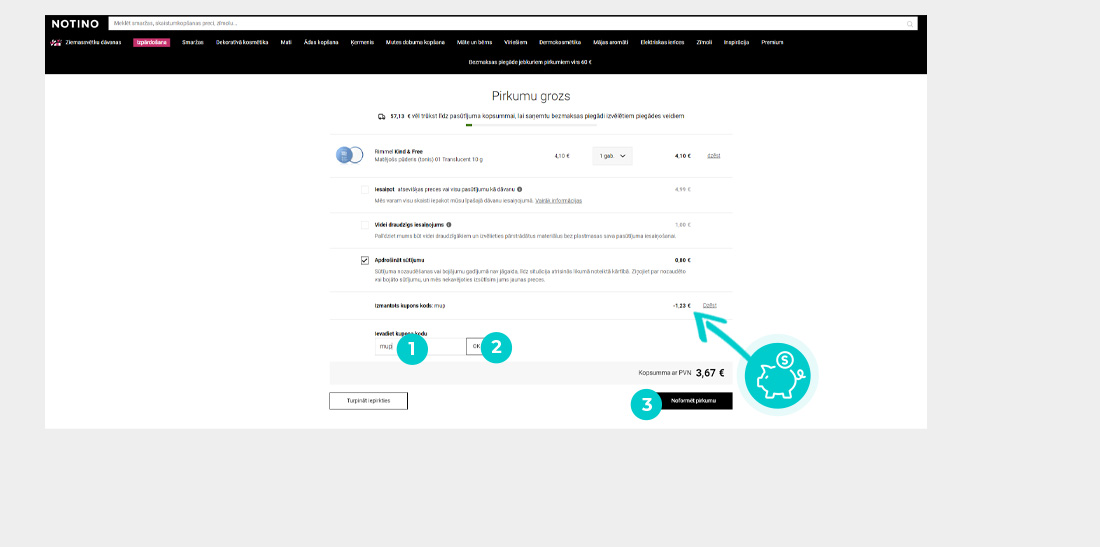Click the delivery truck icon

point(382,116)
